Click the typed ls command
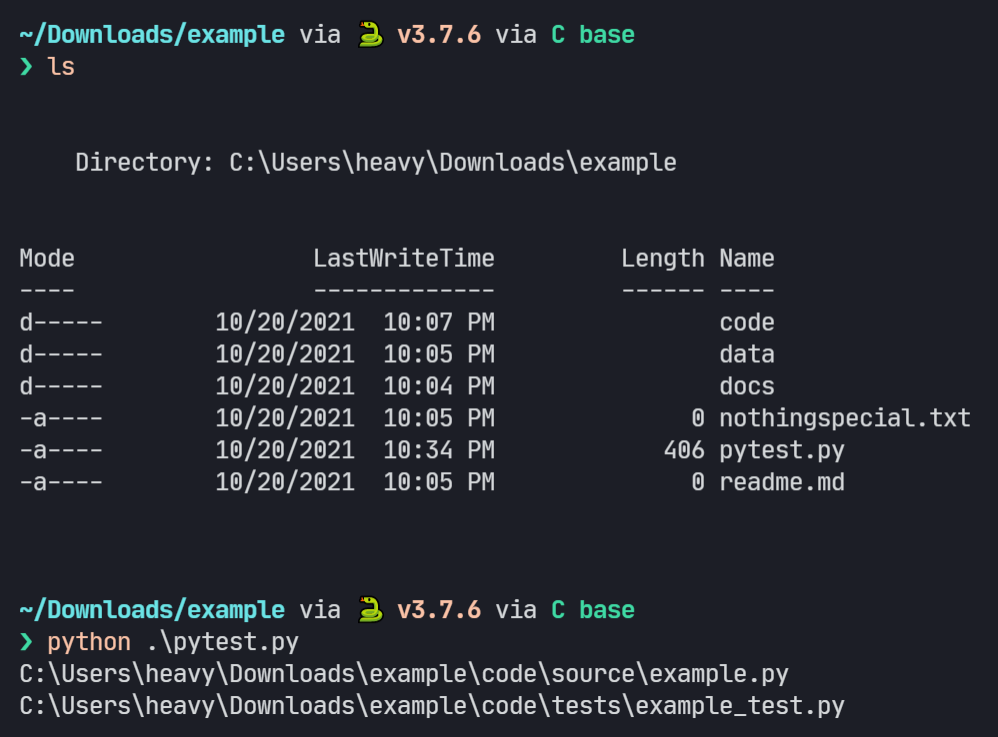998x737 pixels. point(61,66)
